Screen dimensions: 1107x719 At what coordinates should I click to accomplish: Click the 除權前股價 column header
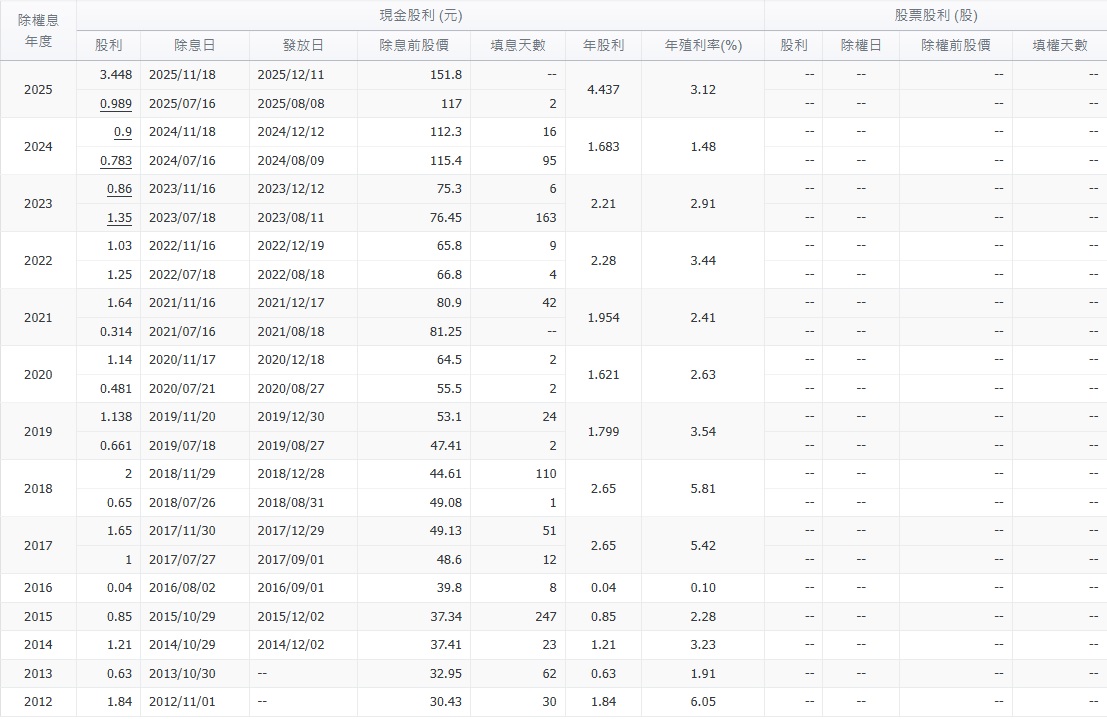[x=955, y=45]
